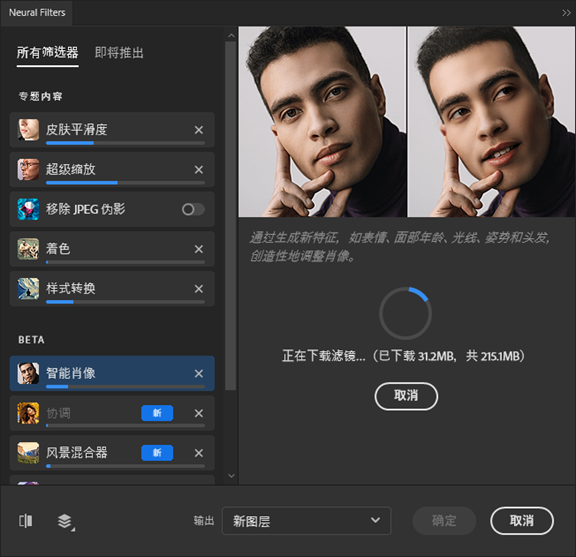Enable the 移除 JPEG 伪影 toggle

coord(193,209)
